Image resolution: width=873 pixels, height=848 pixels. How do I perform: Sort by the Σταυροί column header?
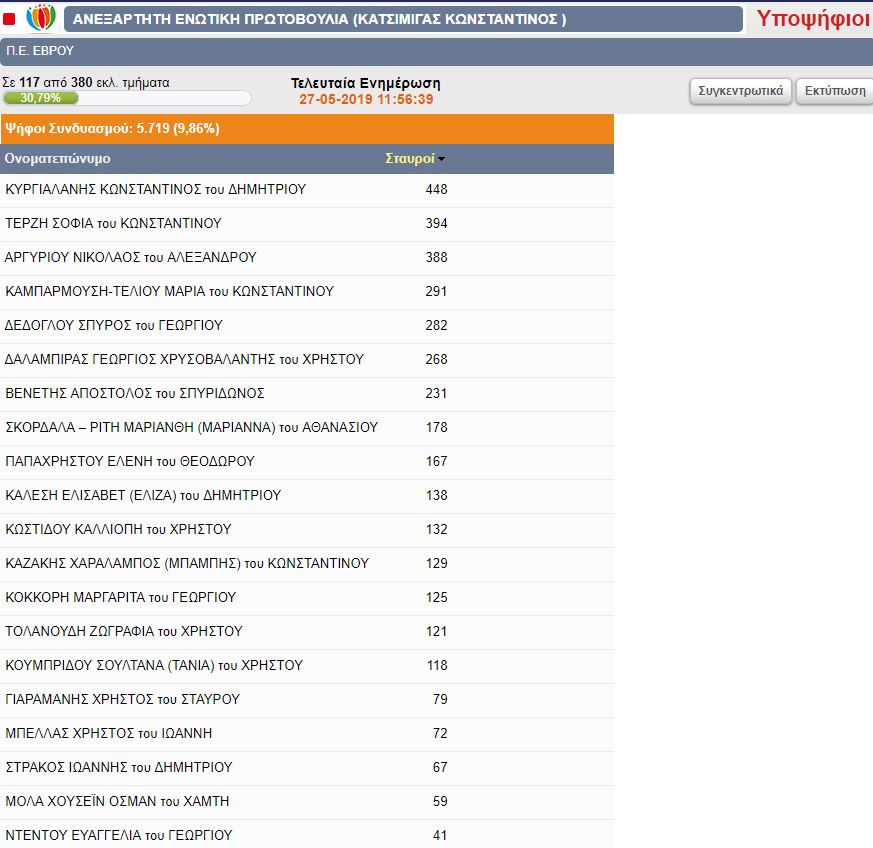[x=410, y=159]
